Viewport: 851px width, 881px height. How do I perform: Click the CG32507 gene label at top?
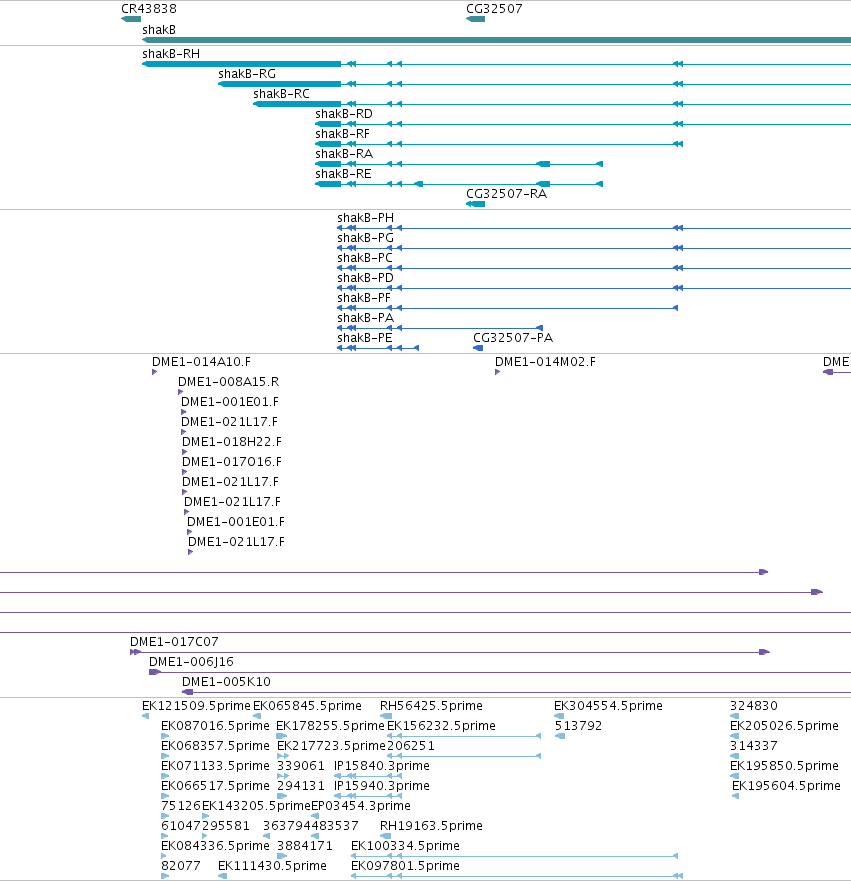click(494, 9)
